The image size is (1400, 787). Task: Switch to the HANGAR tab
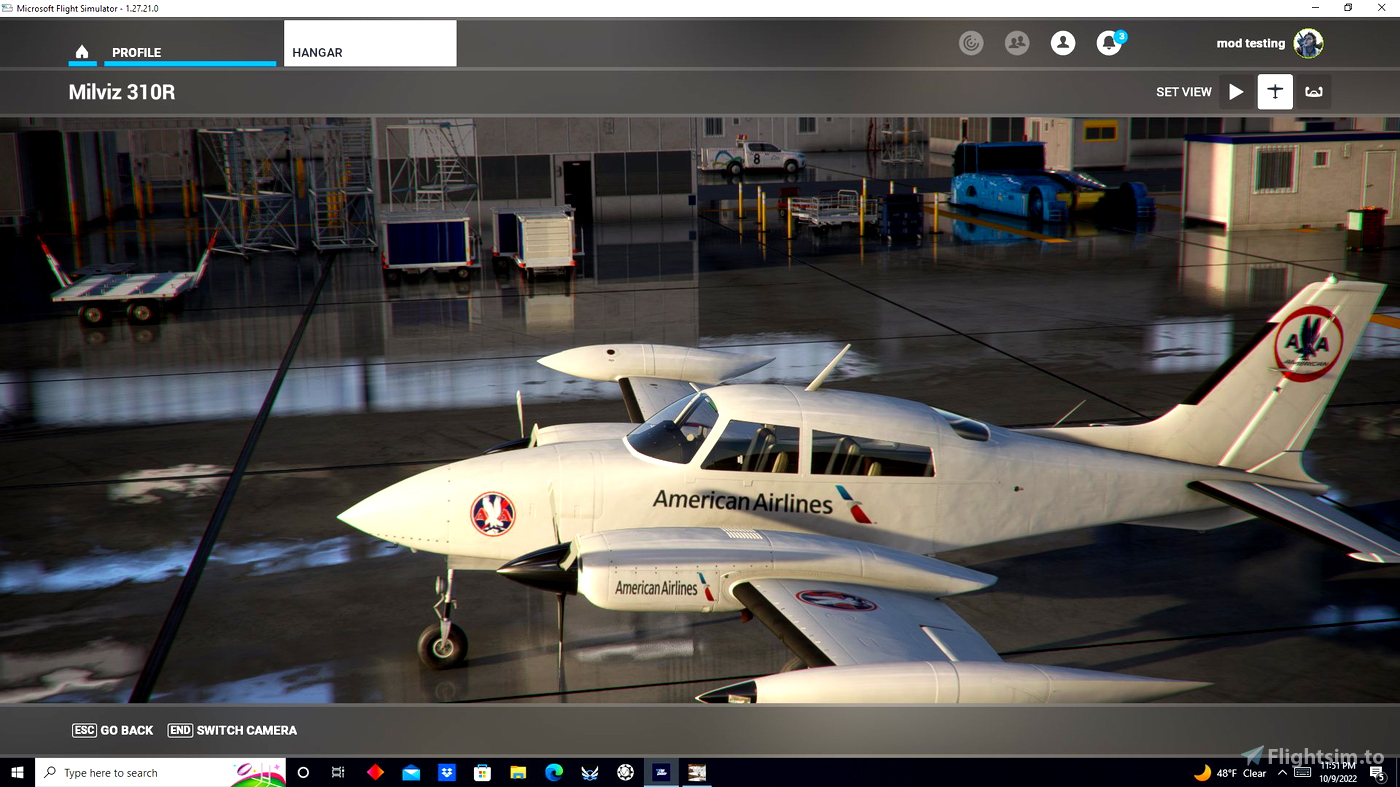(370, 44)
